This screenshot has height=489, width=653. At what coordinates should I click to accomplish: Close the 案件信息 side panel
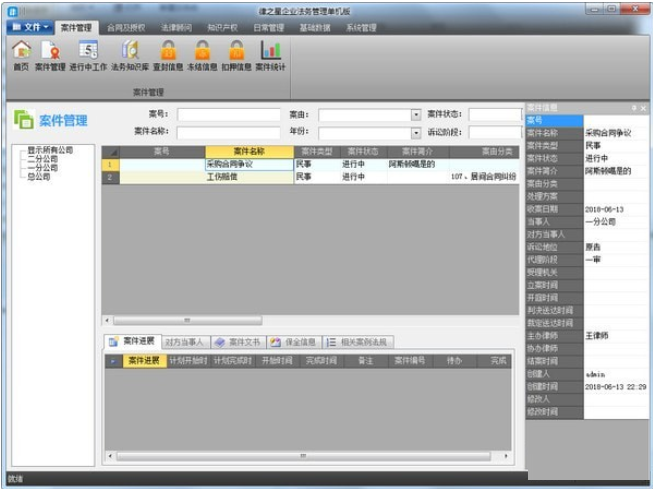click(643, 108)
